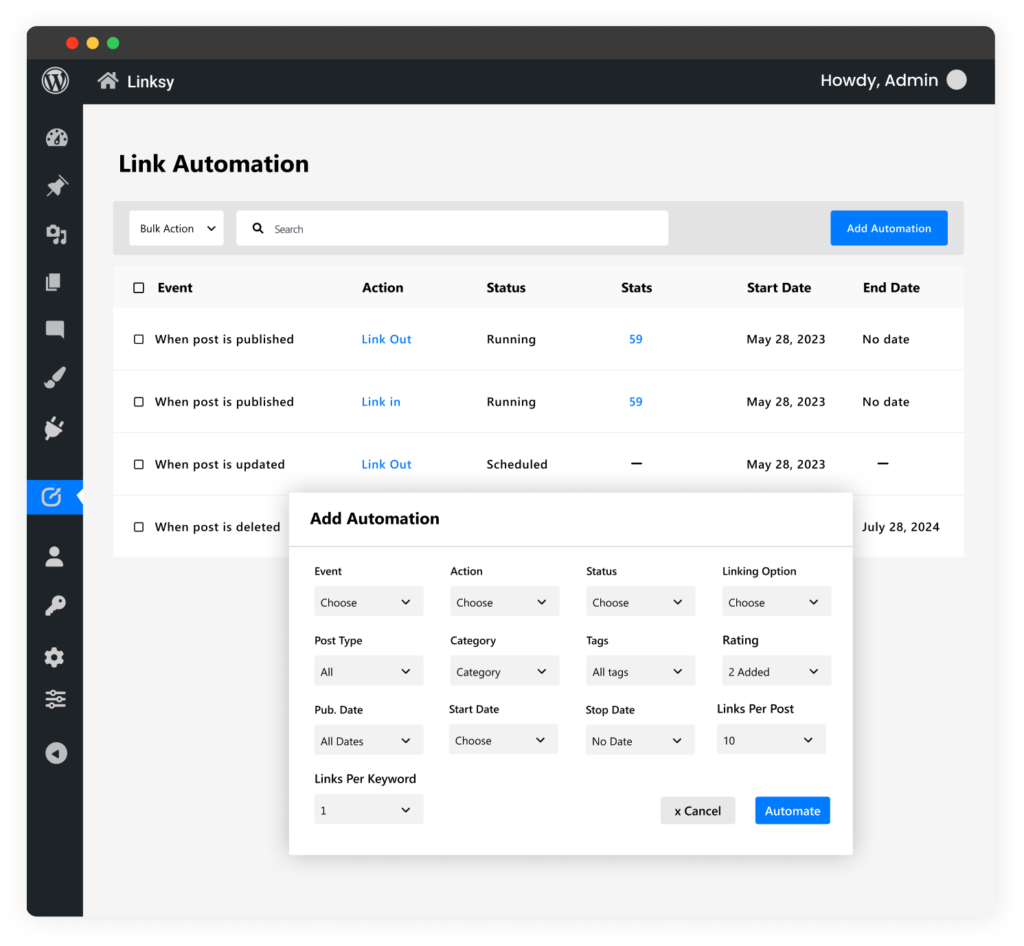Click the Scheduled status cell

point(517,465)
